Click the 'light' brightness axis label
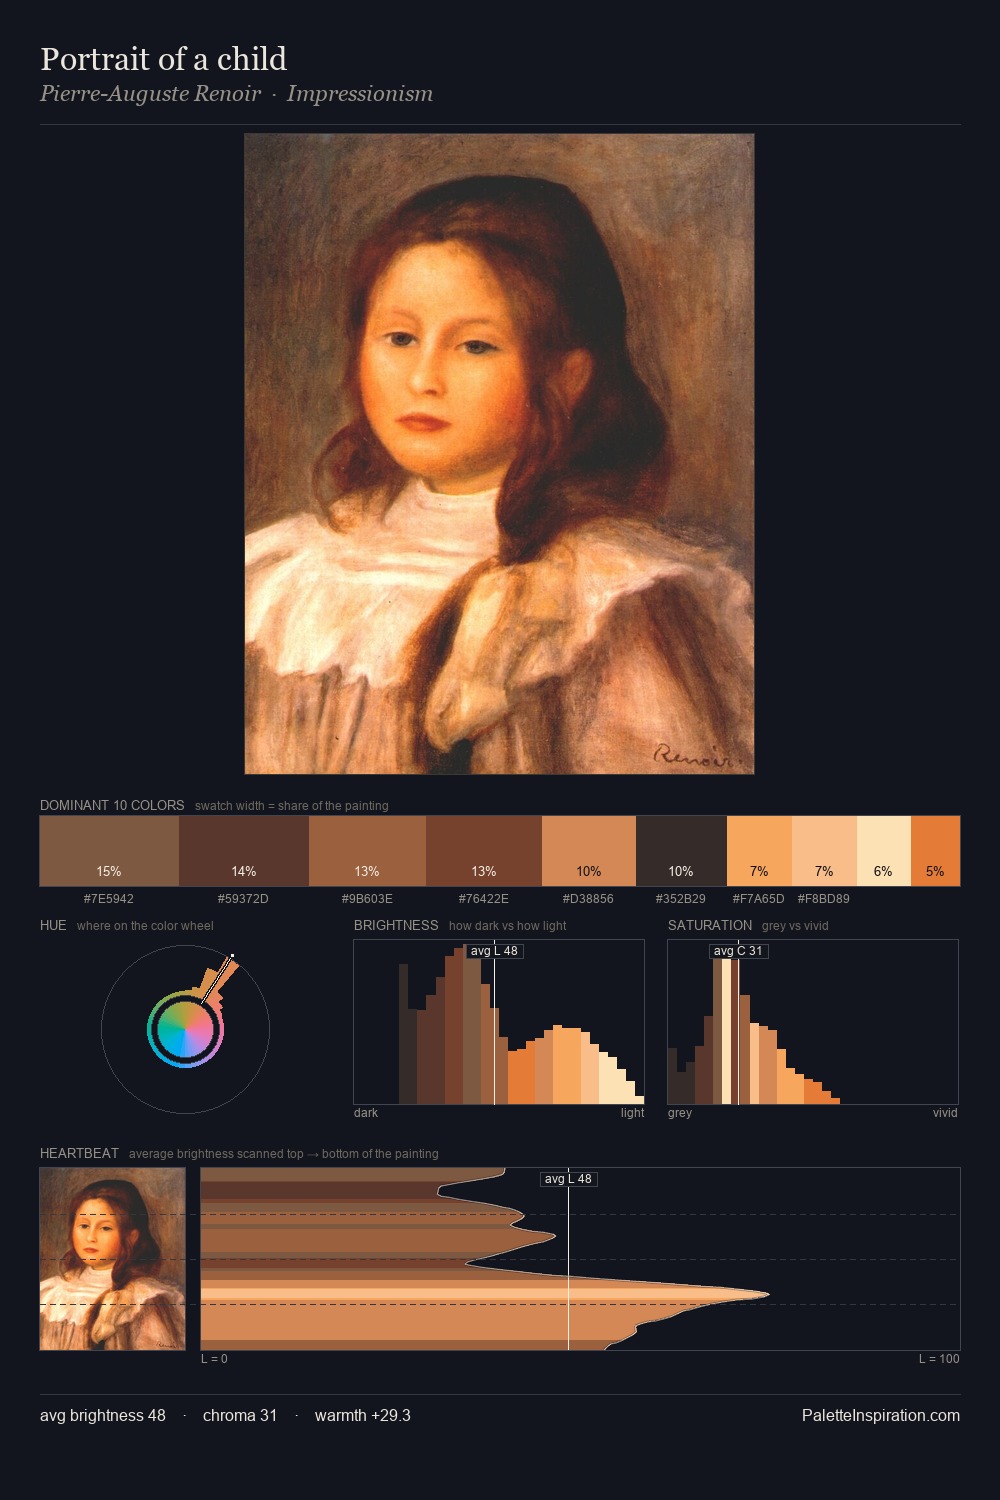Screen dimensions: 1000x1500 pos(633,1113)
